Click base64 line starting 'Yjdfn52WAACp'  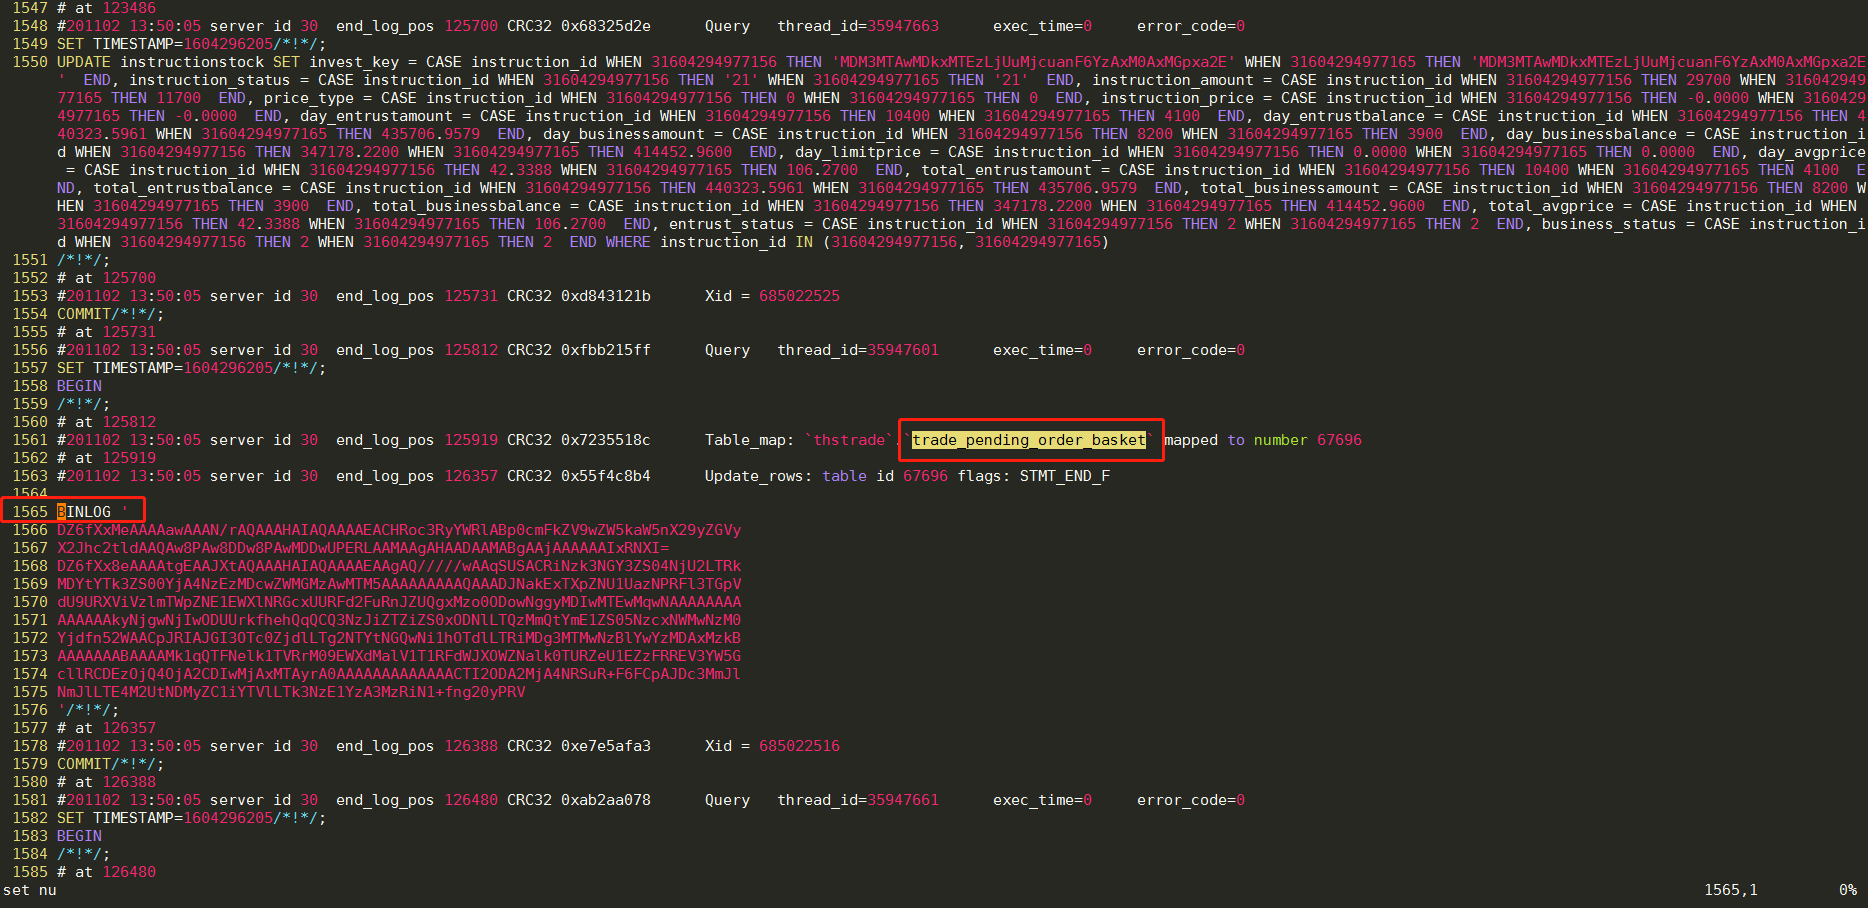click(399, 638)
